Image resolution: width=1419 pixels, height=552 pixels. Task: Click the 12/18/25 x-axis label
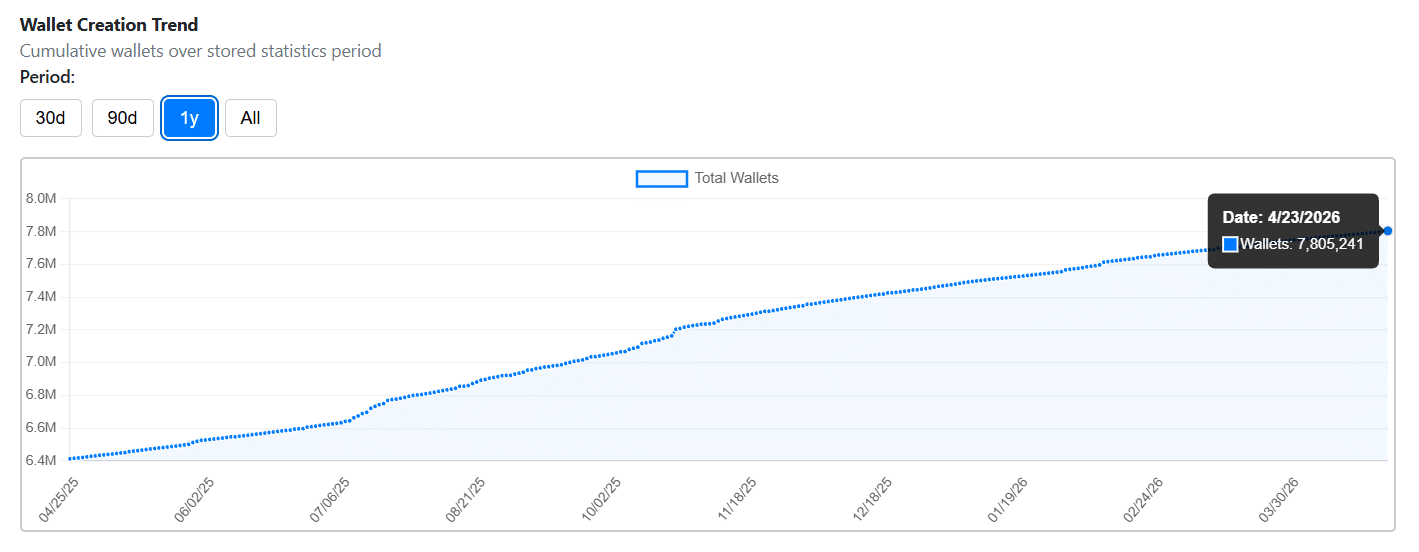[872, 499]
